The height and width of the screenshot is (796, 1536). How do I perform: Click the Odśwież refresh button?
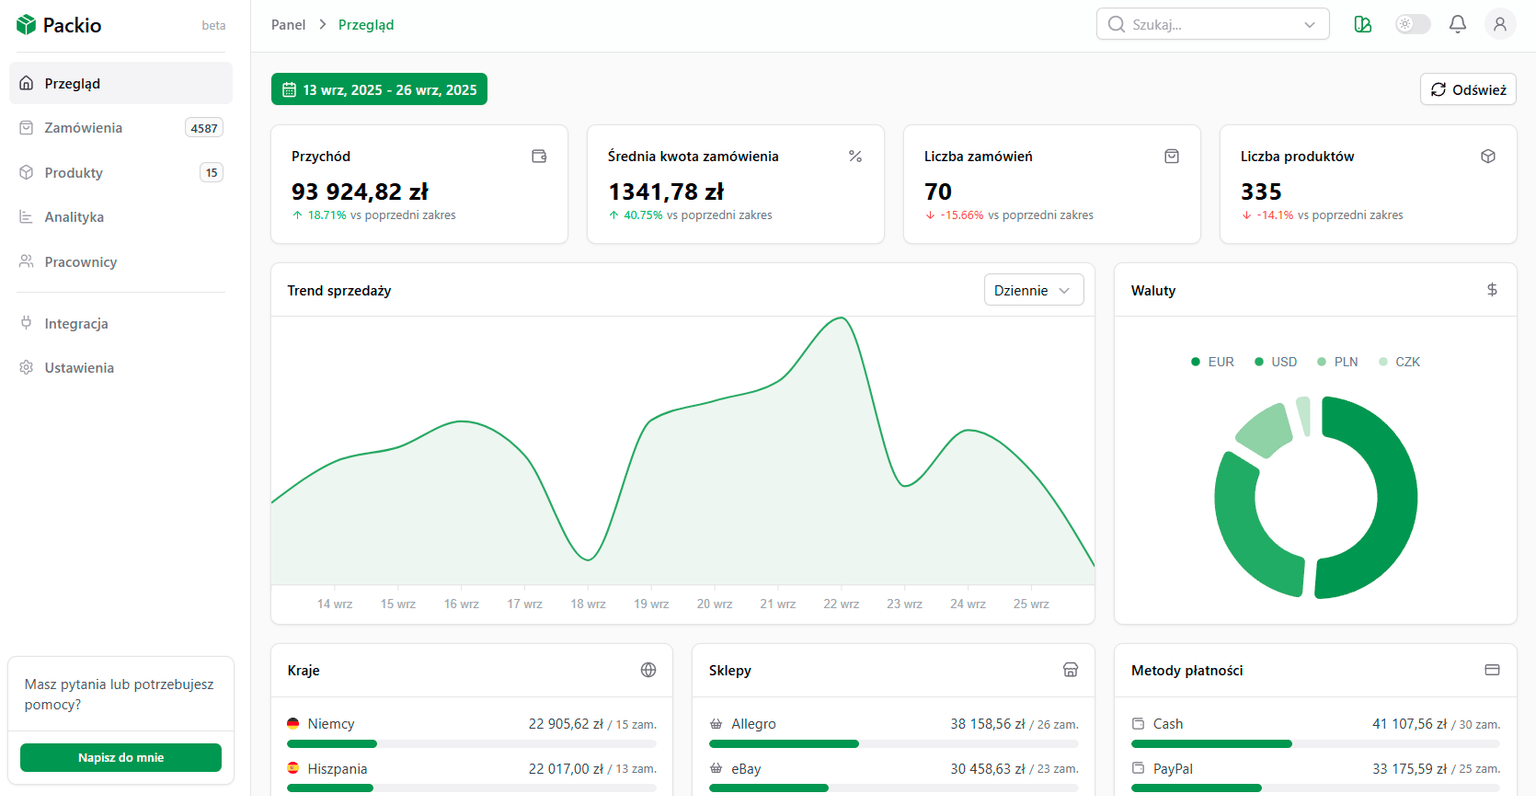pyautogui.click(x=1467, y=90)
